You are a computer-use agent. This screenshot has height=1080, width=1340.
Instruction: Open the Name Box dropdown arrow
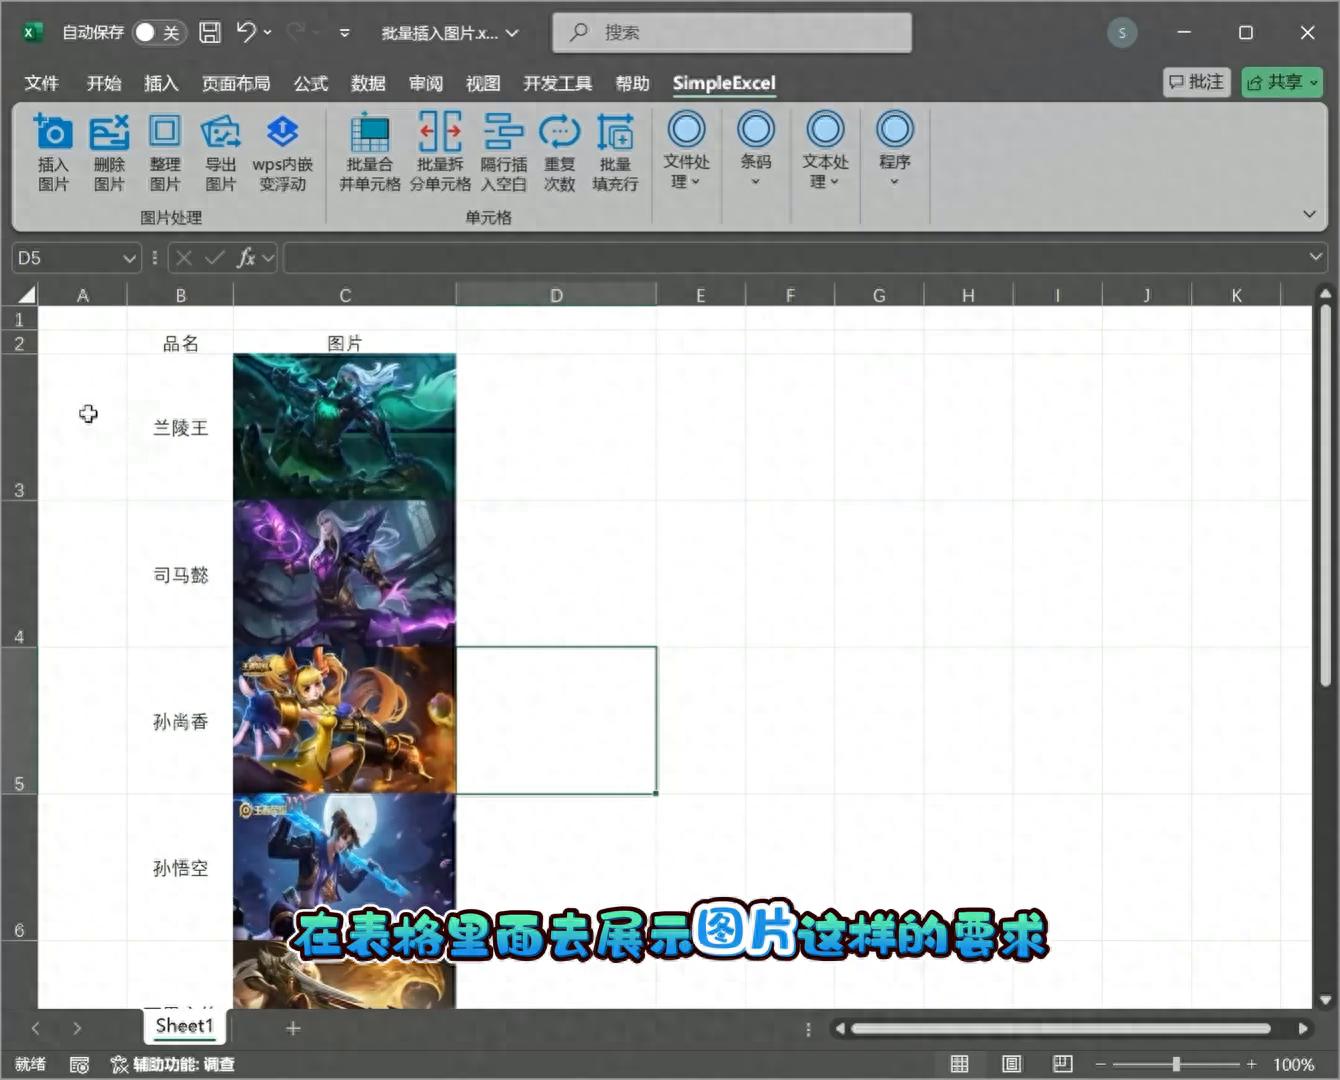click(129, 259)
